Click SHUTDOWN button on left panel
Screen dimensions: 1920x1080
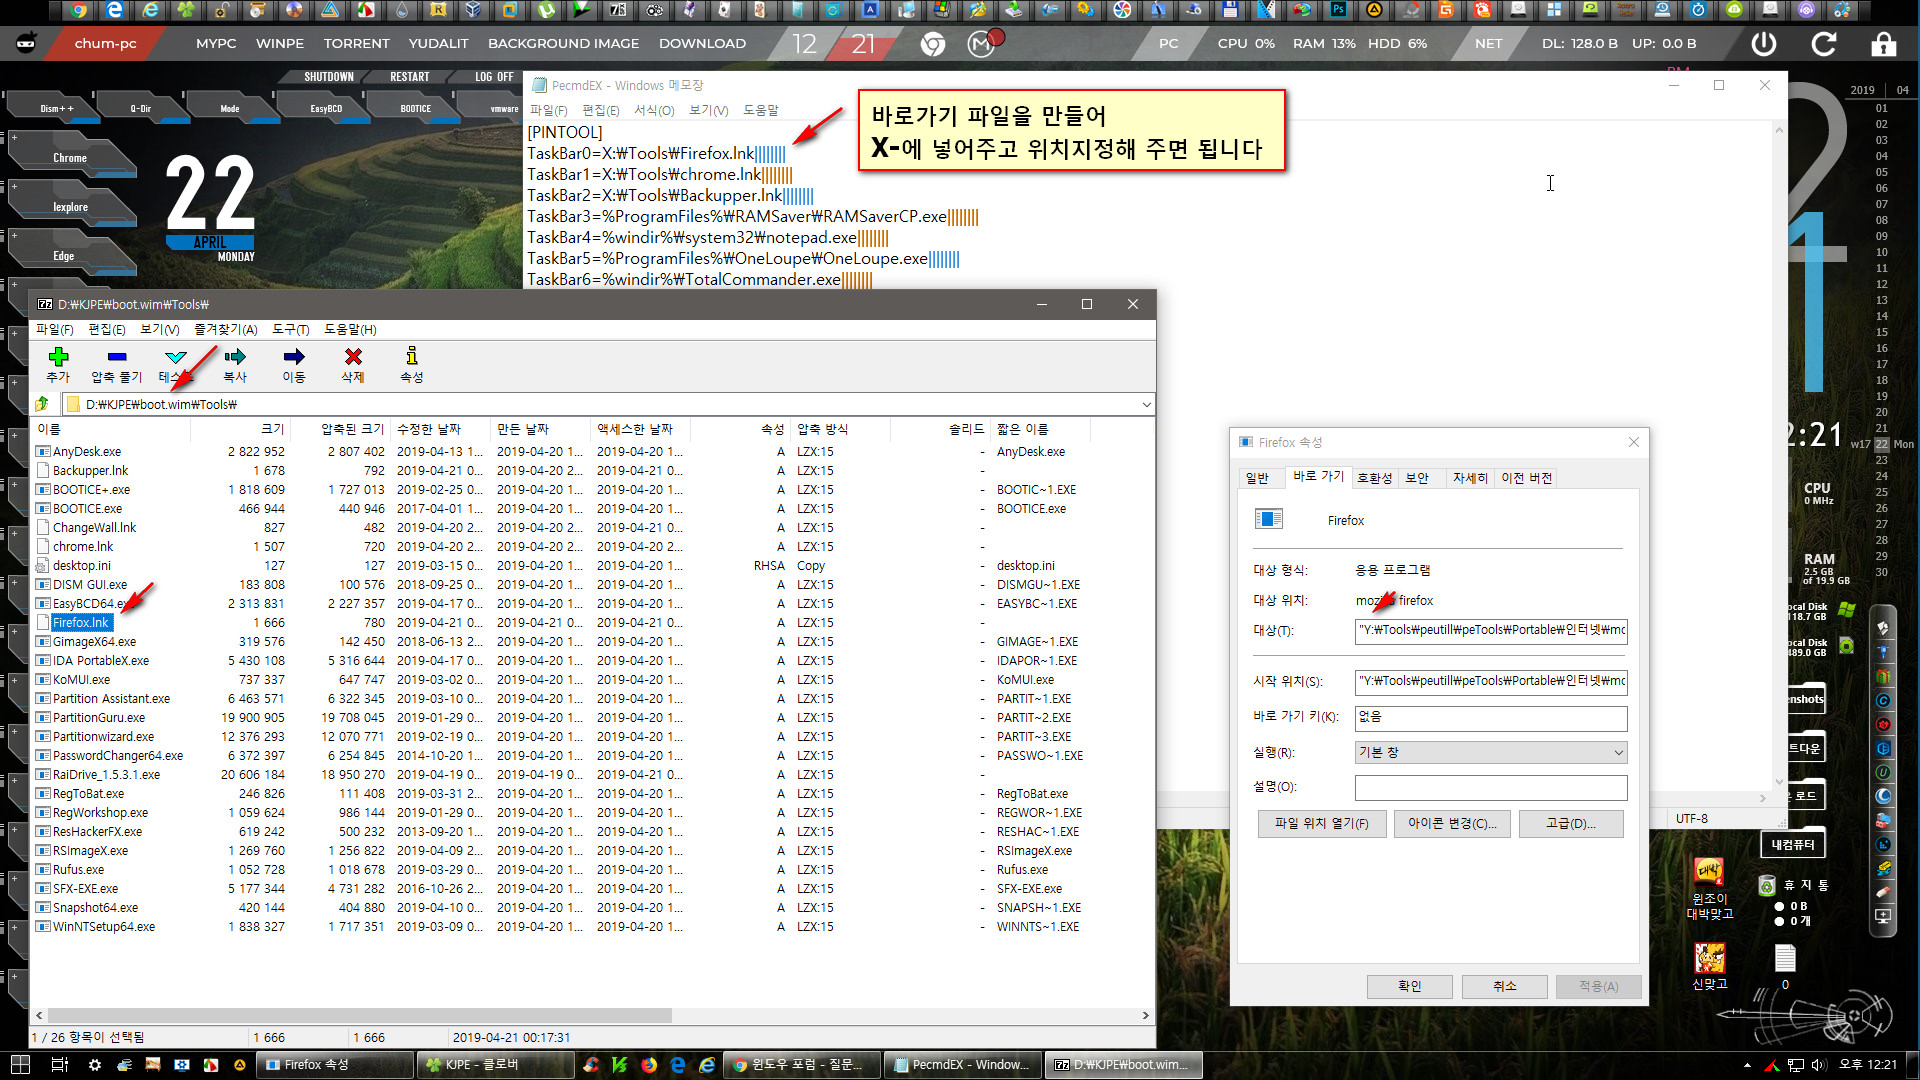pos(329,77)
